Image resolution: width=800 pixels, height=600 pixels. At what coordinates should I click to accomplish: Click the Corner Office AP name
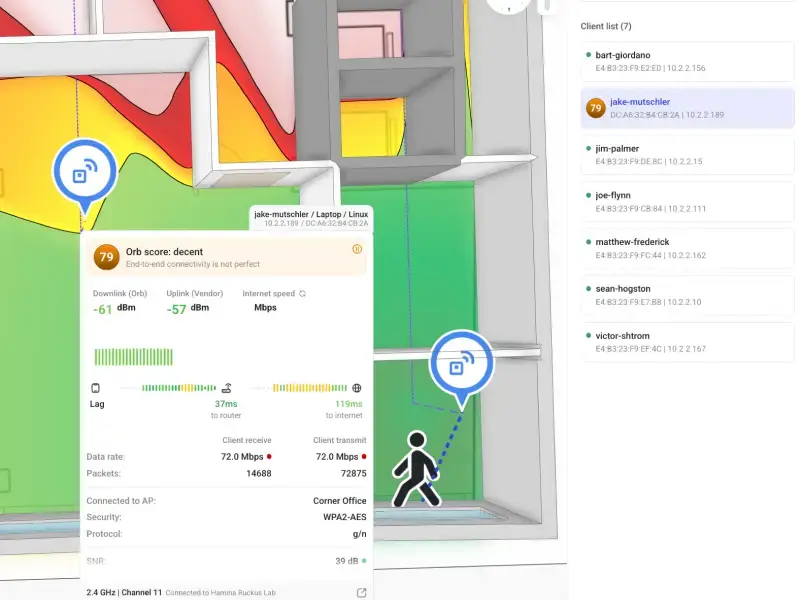tap(337, 501)
